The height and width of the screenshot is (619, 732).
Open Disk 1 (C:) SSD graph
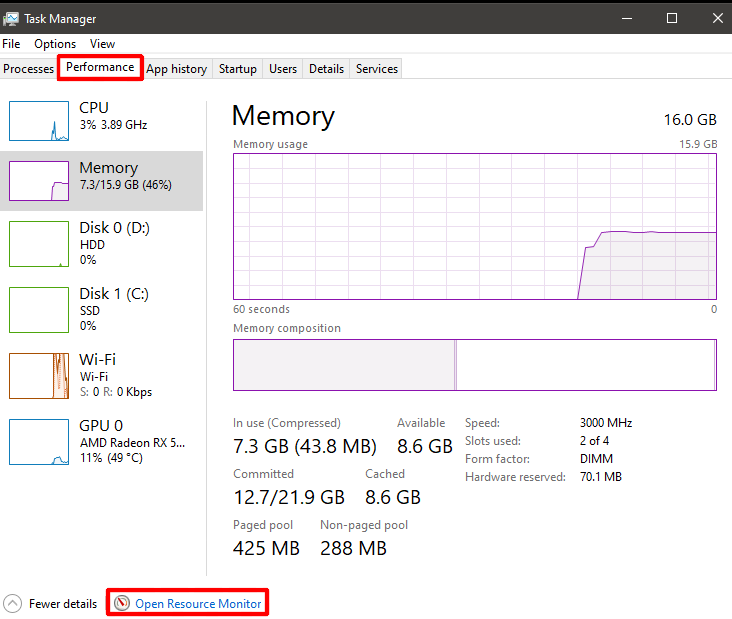pos(39,309)
